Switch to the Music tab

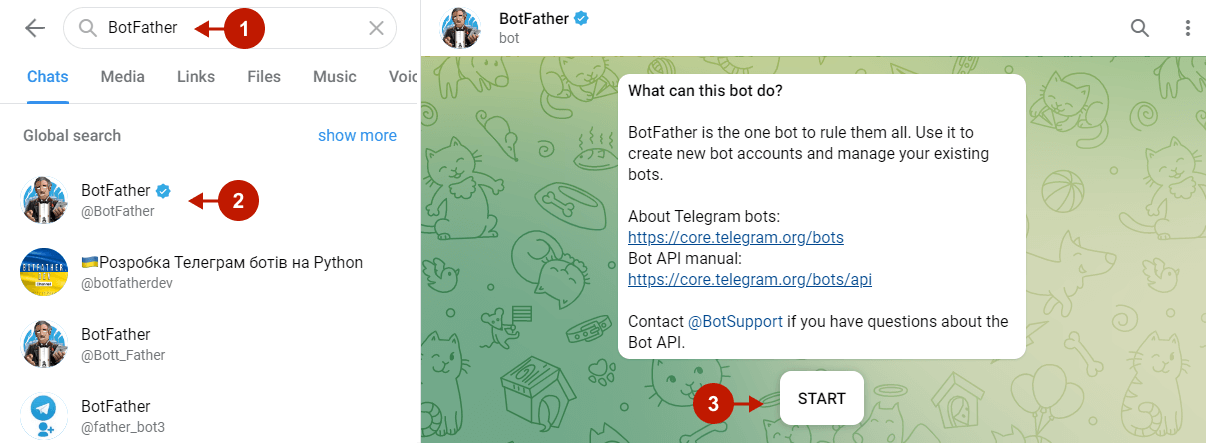coord(334,77)
